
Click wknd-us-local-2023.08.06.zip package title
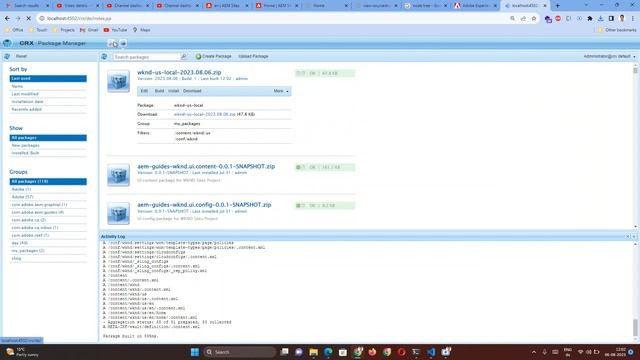point(179,72)
